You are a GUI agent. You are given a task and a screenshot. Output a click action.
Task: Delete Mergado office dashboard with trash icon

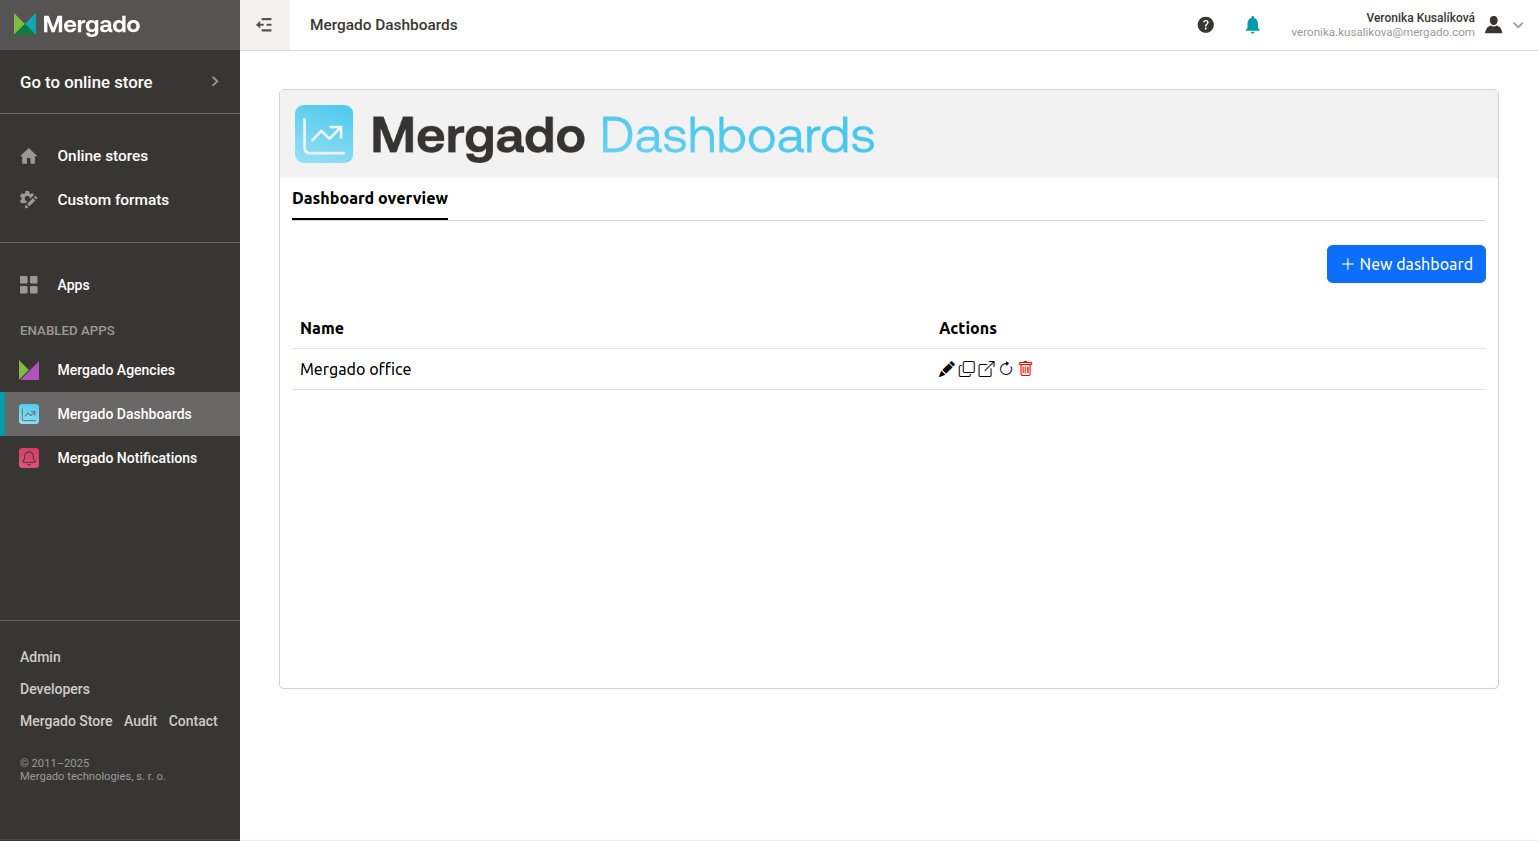[1025, 369]
